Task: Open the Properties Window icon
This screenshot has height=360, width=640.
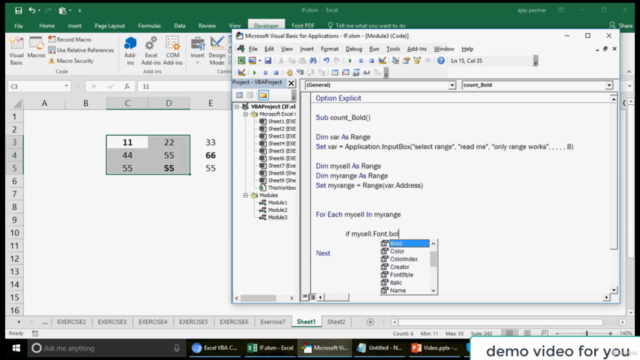Action: 406,61
